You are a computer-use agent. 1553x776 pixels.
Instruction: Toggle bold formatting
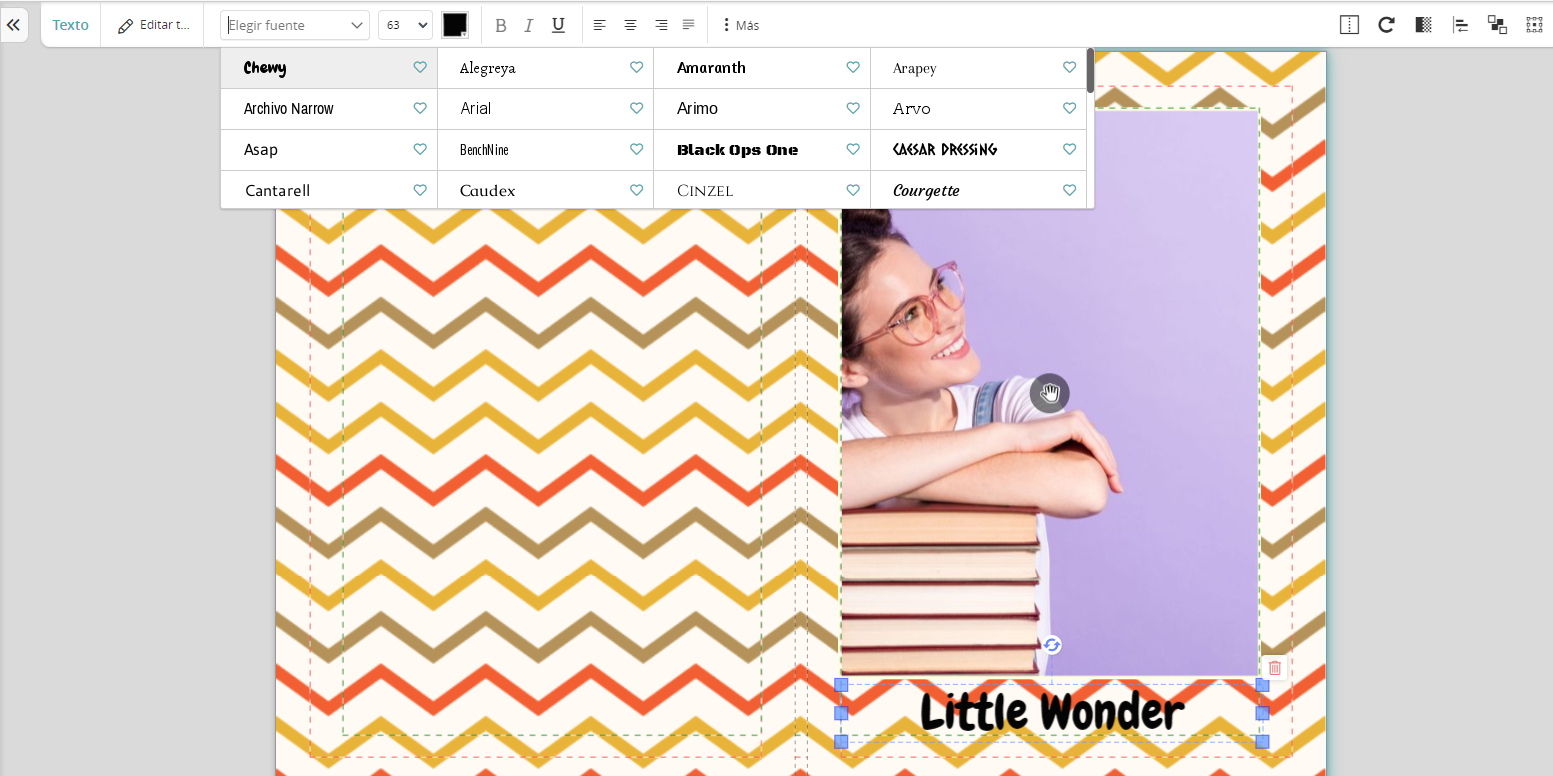click(x=501, y=25)
